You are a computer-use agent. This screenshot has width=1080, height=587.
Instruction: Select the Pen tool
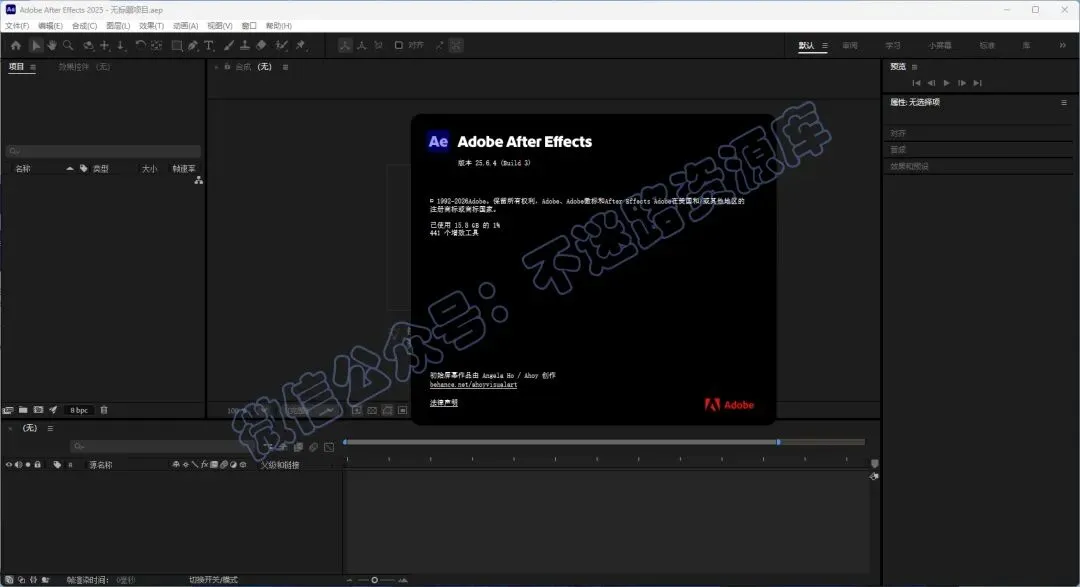tap(193, 45)
